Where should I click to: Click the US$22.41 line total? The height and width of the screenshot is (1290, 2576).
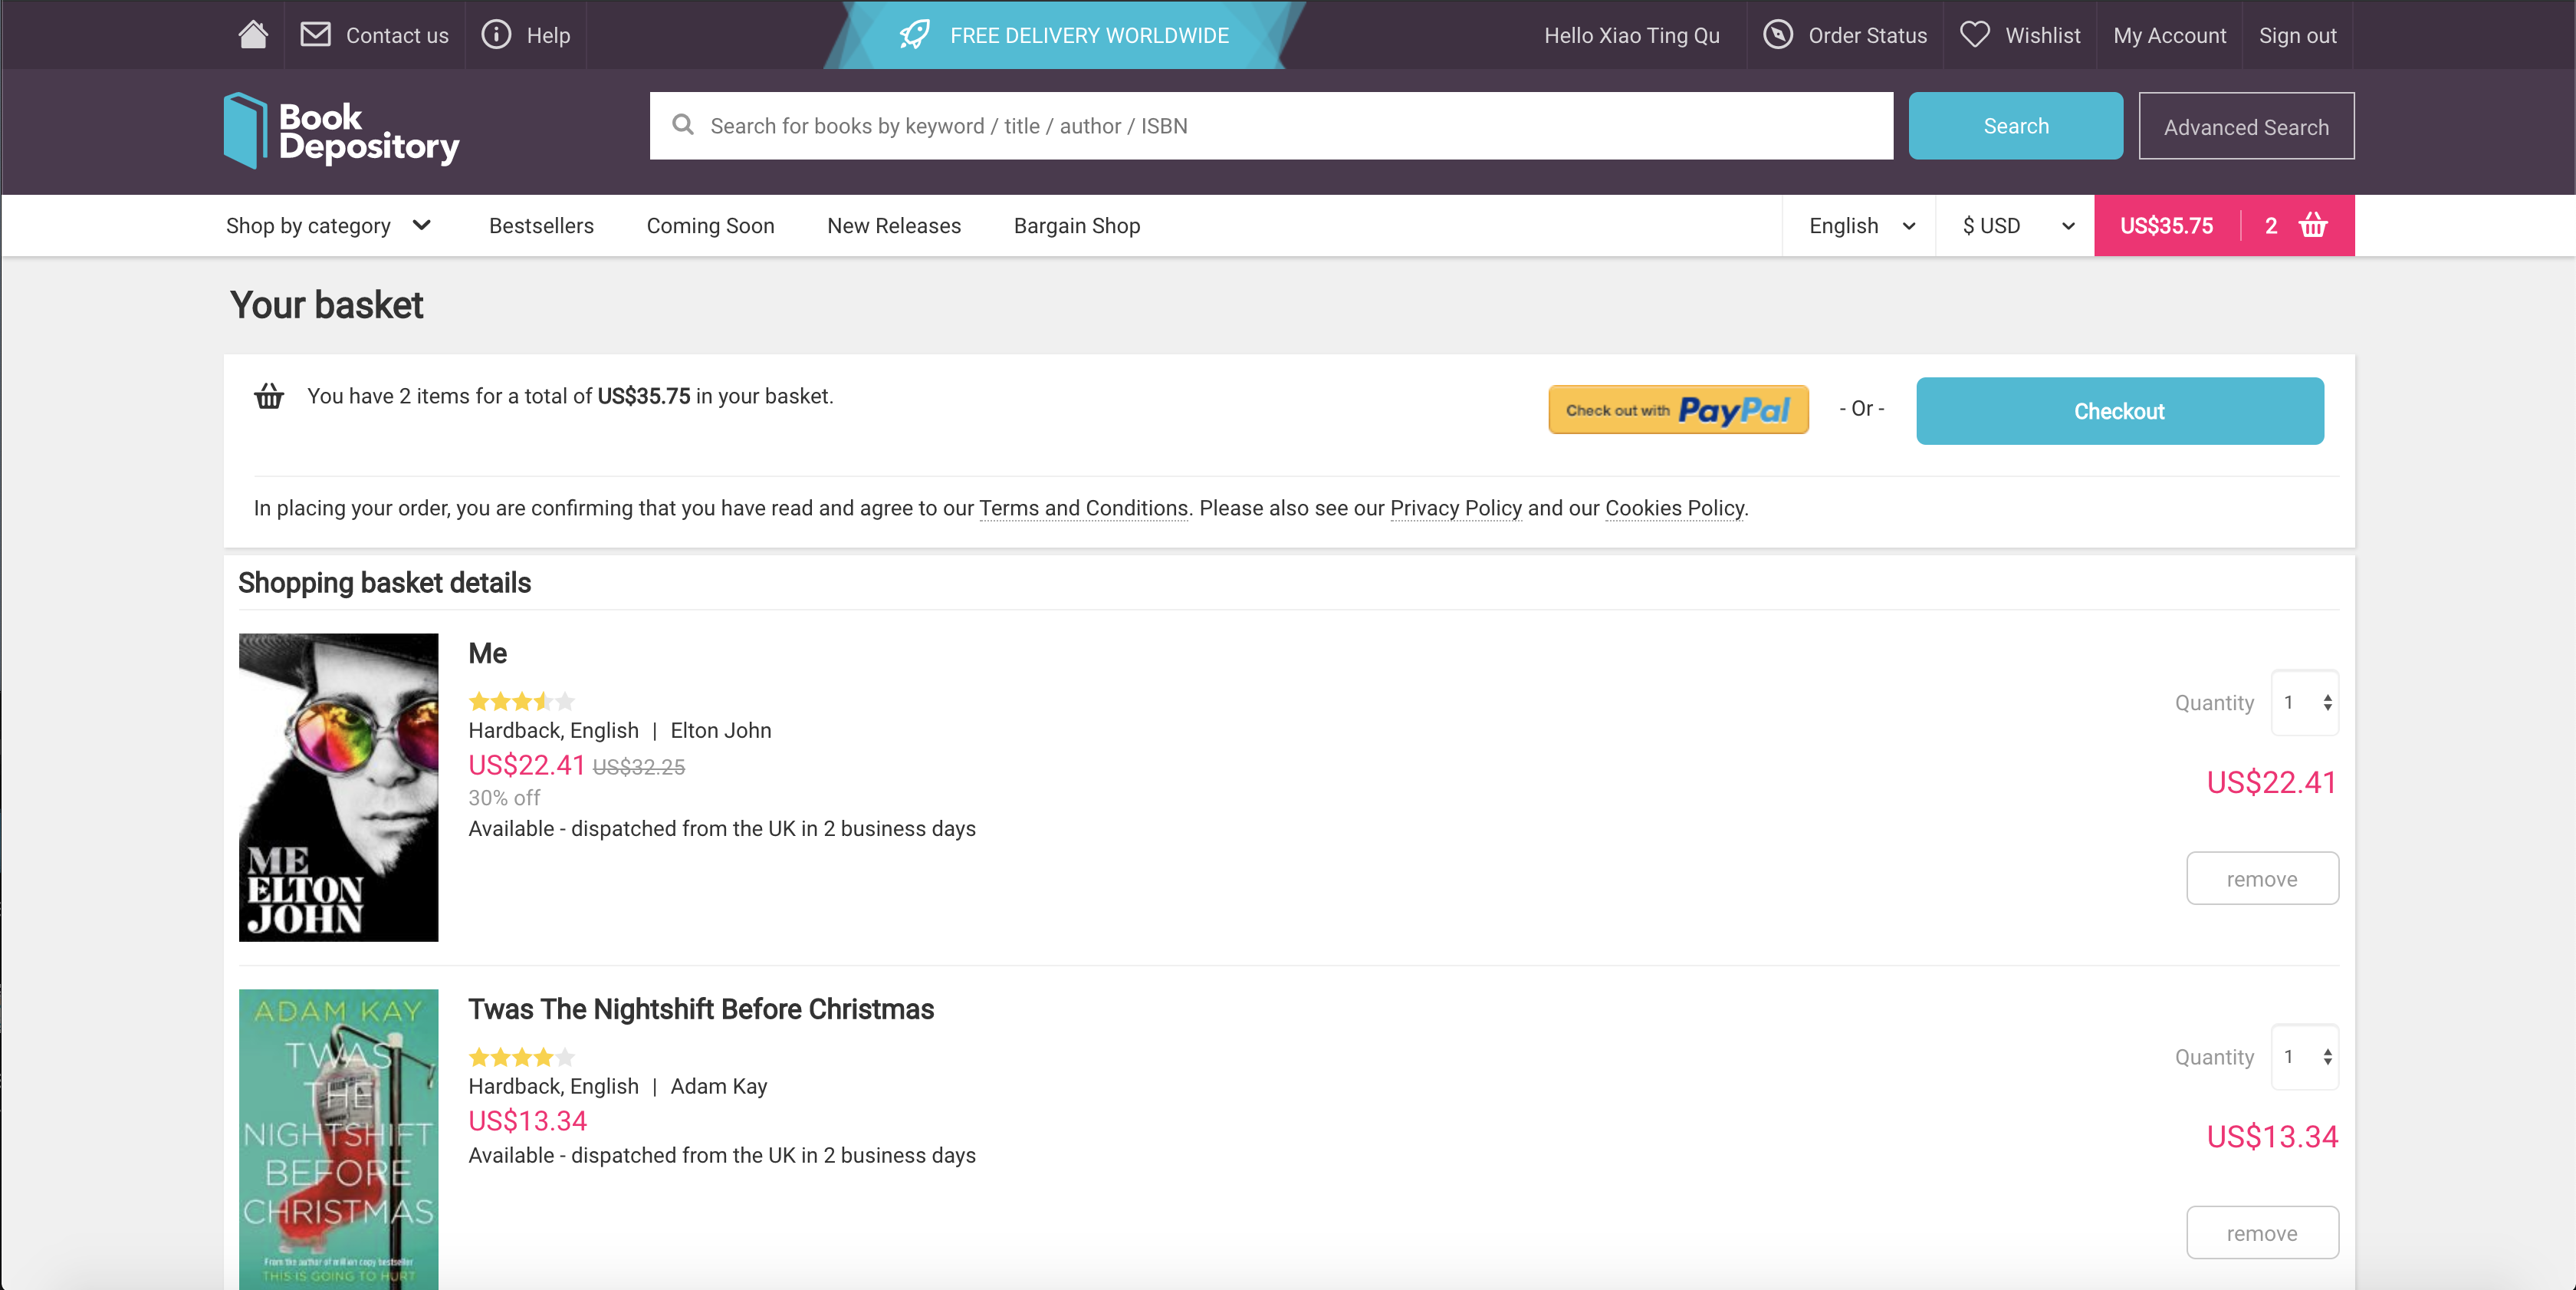[x=2271, y=782]
